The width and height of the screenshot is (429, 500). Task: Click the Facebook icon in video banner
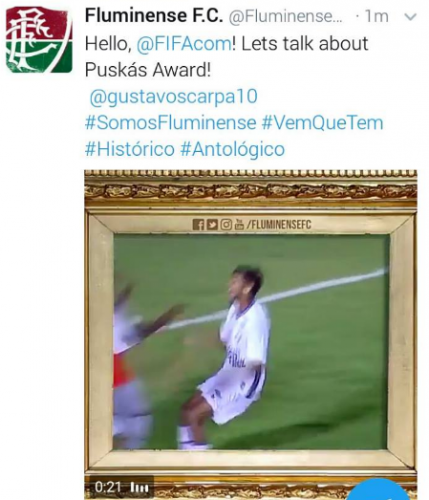(198, 225)
